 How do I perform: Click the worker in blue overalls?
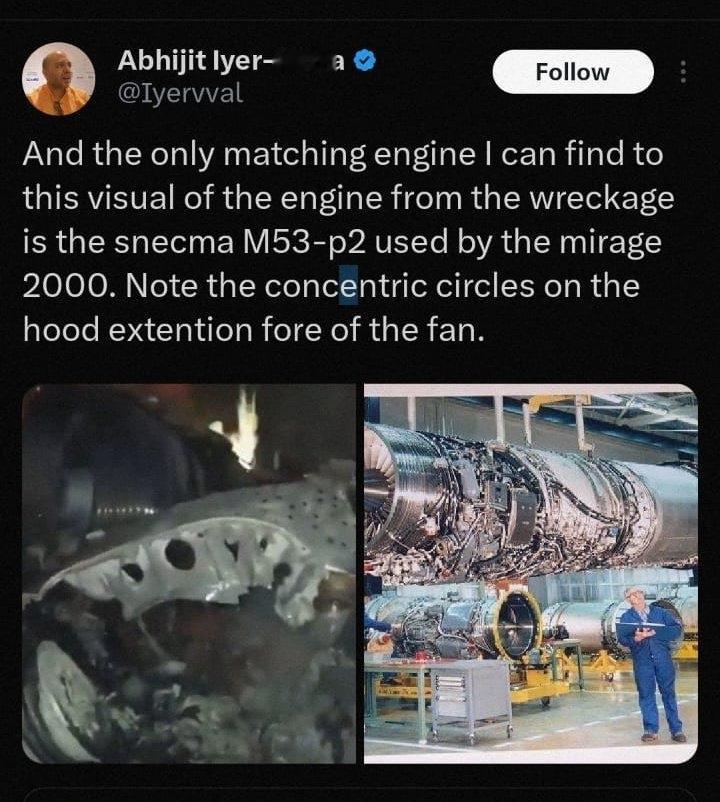(x=651, y=664)
